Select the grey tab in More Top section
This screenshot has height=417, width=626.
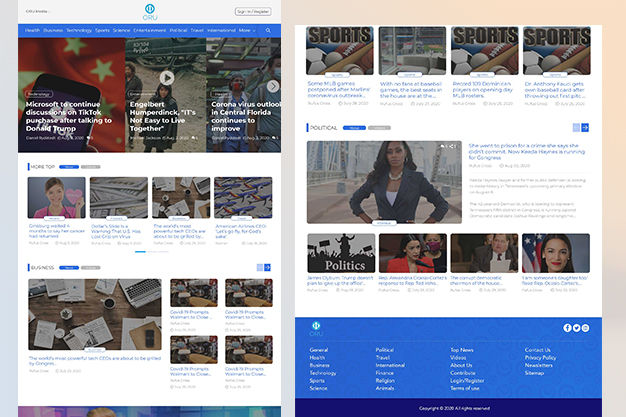click(x=91, y=167)
